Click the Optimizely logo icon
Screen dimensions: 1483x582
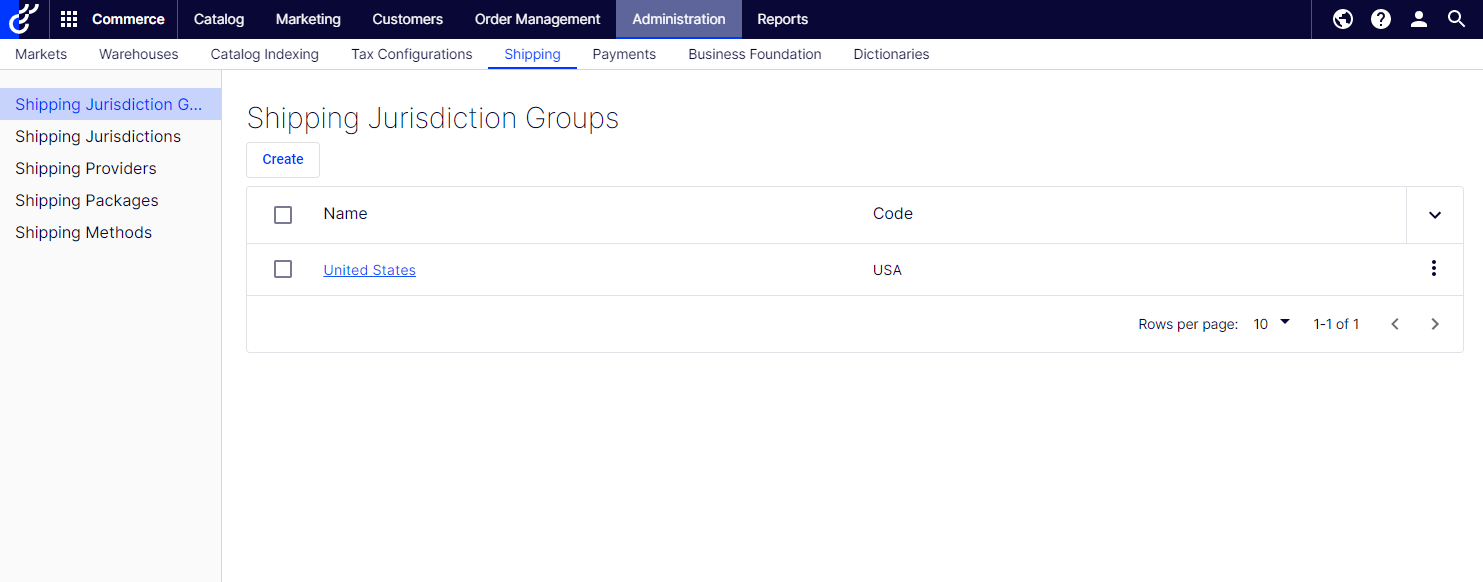[x=23, y=19]
